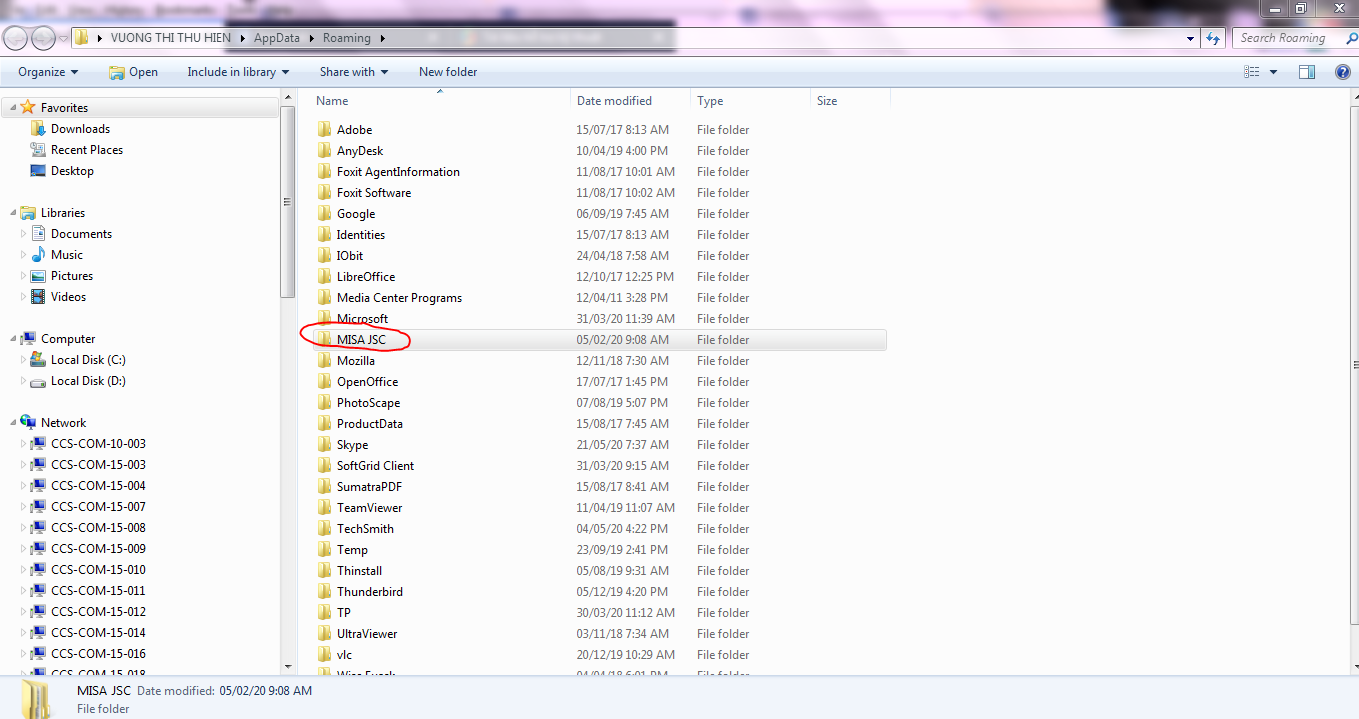1359x719 pixels.
Task: Select the CCS-COM-15-007 network computer
Action: click(98, 507)
